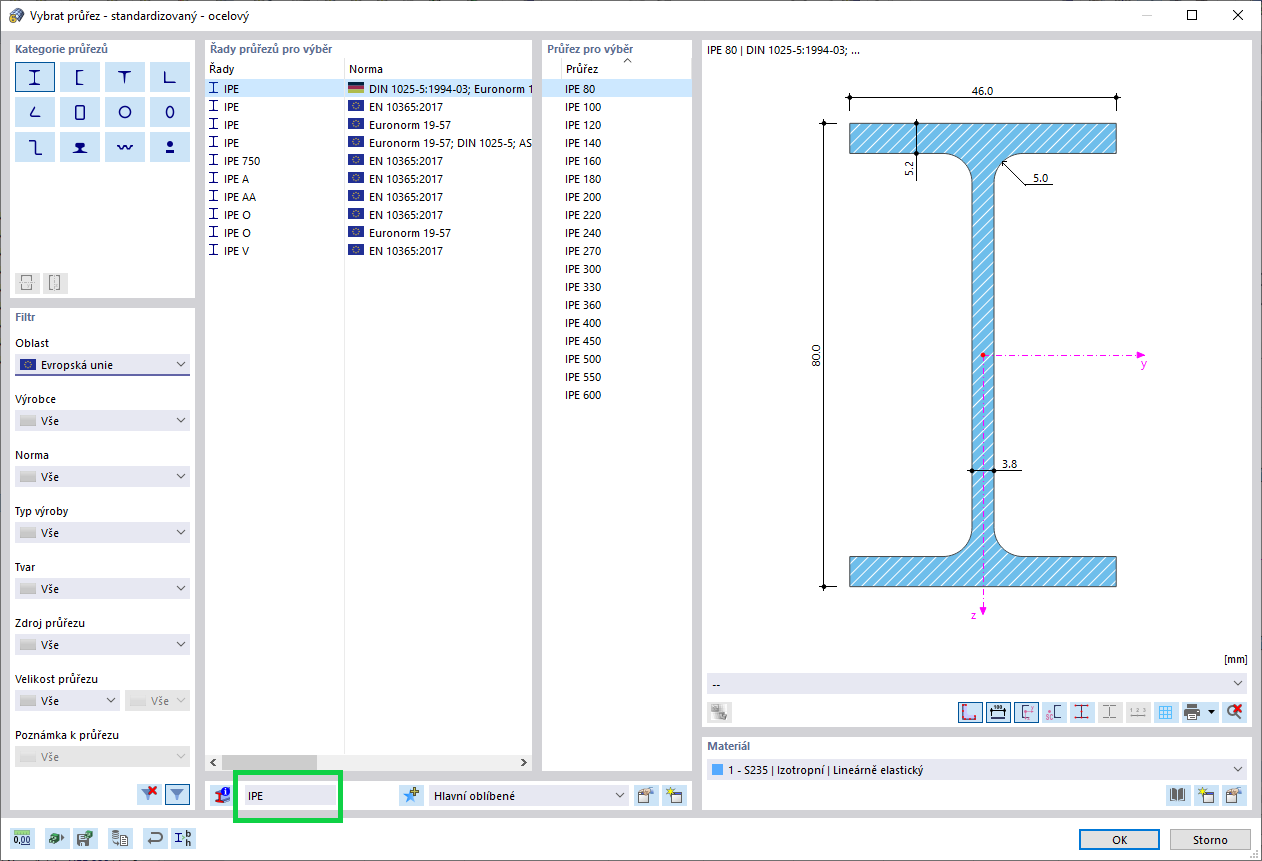
Task: Click the blue S235 material color swatch
Action: click(x=717, y=770)
